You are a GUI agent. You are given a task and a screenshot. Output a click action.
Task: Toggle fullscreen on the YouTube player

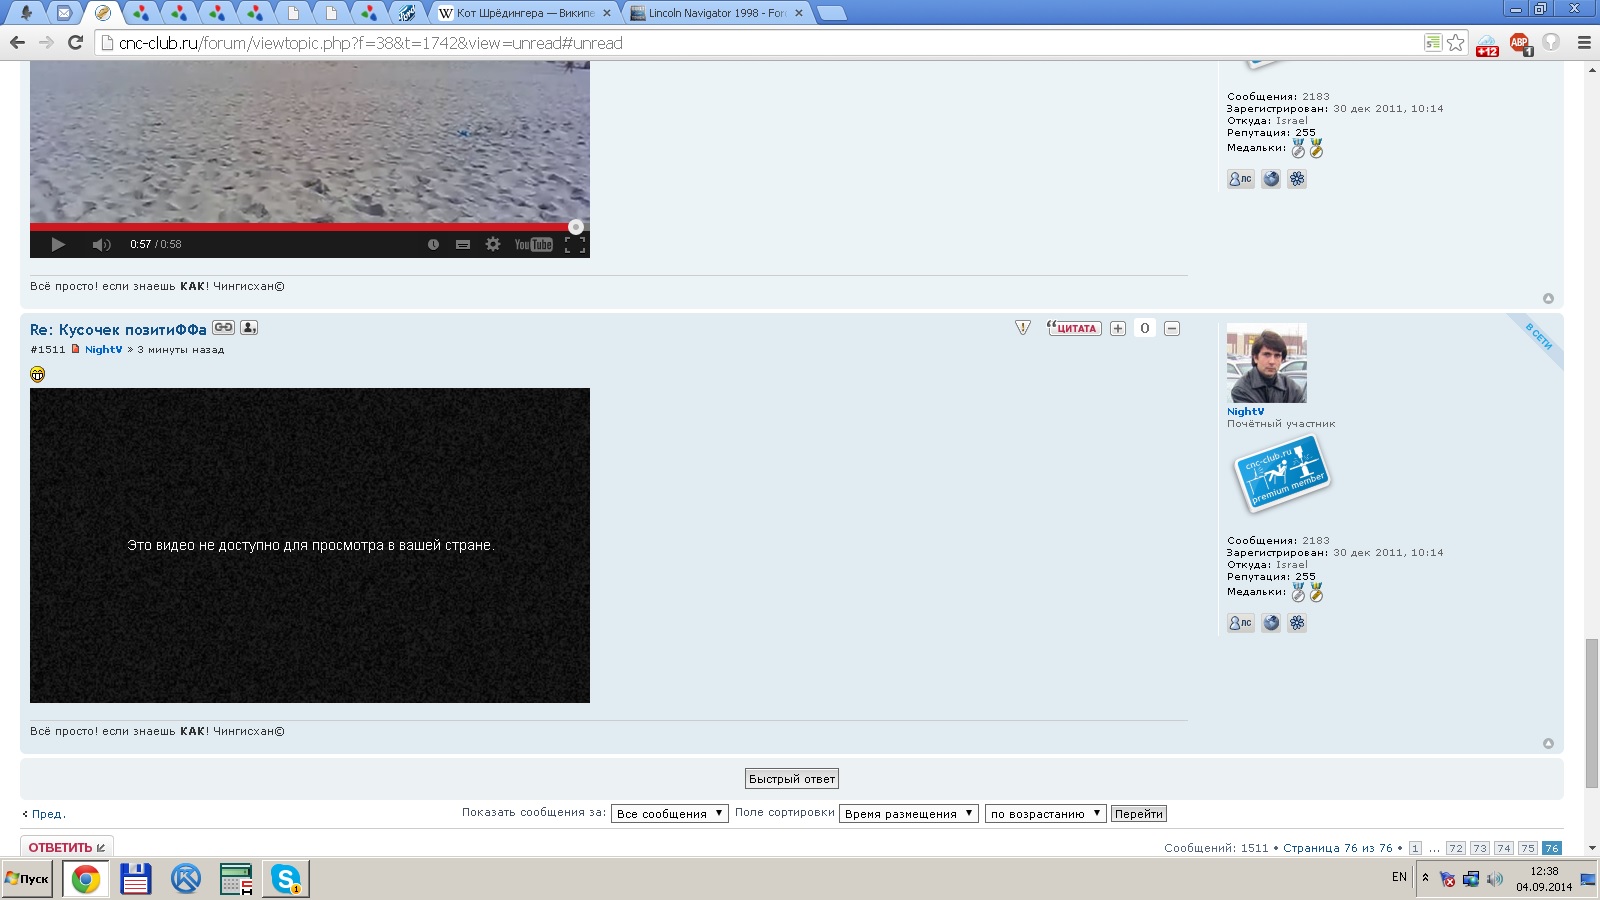tap(575, 245)
